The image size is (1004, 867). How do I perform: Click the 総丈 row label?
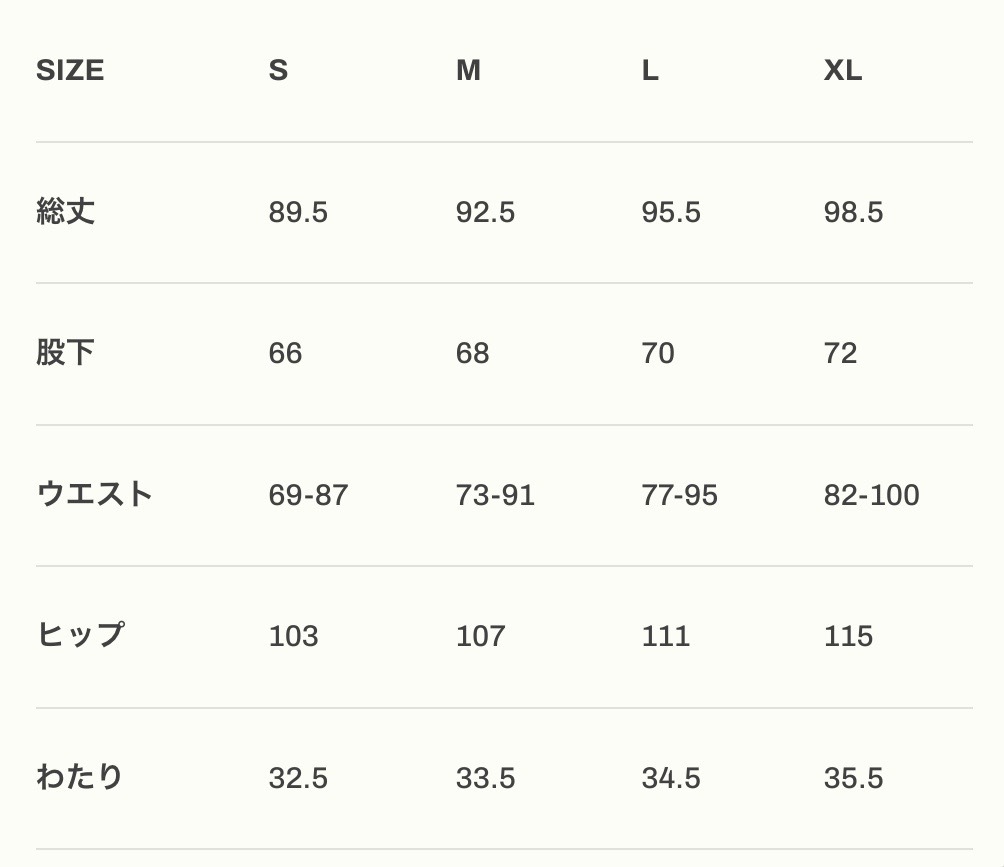point(66,212)
